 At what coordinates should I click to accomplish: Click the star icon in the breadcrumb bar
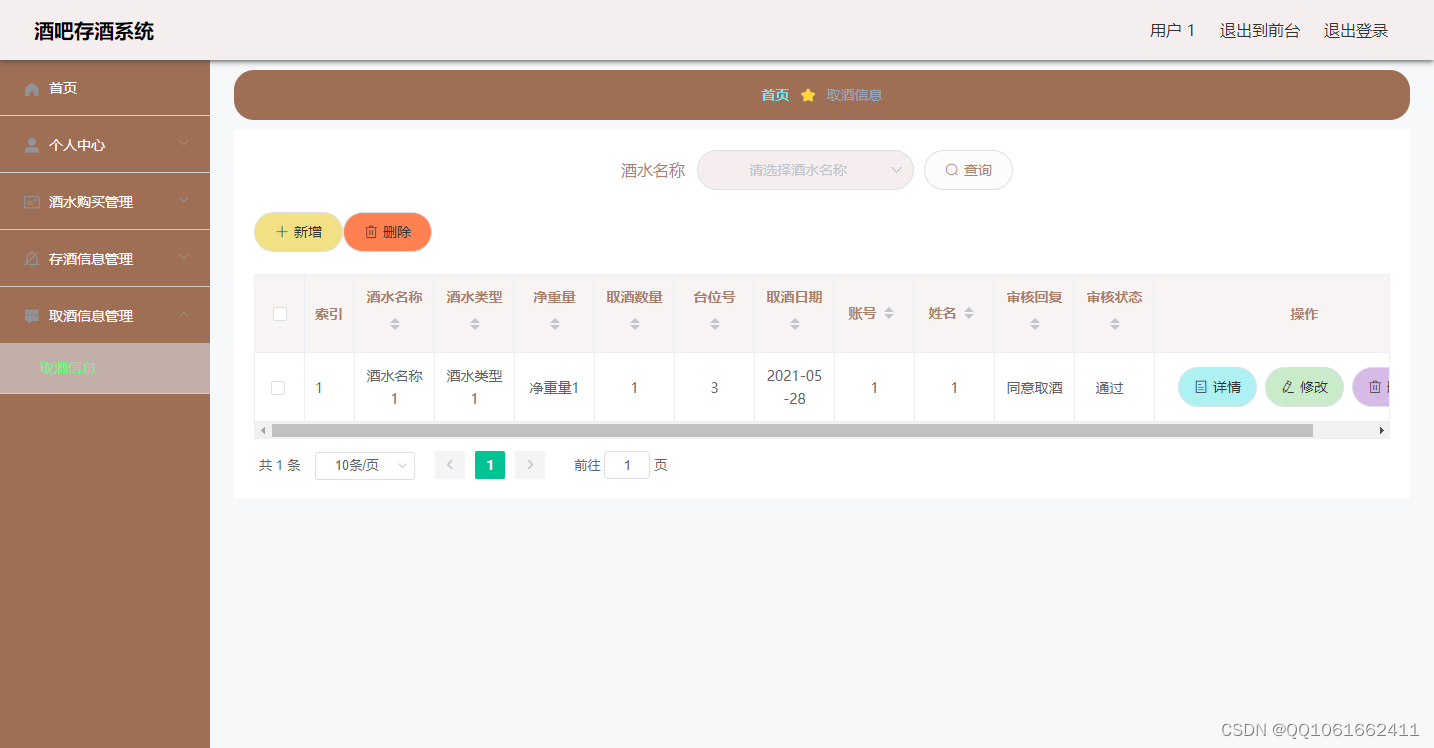click(x=807, y=95)
